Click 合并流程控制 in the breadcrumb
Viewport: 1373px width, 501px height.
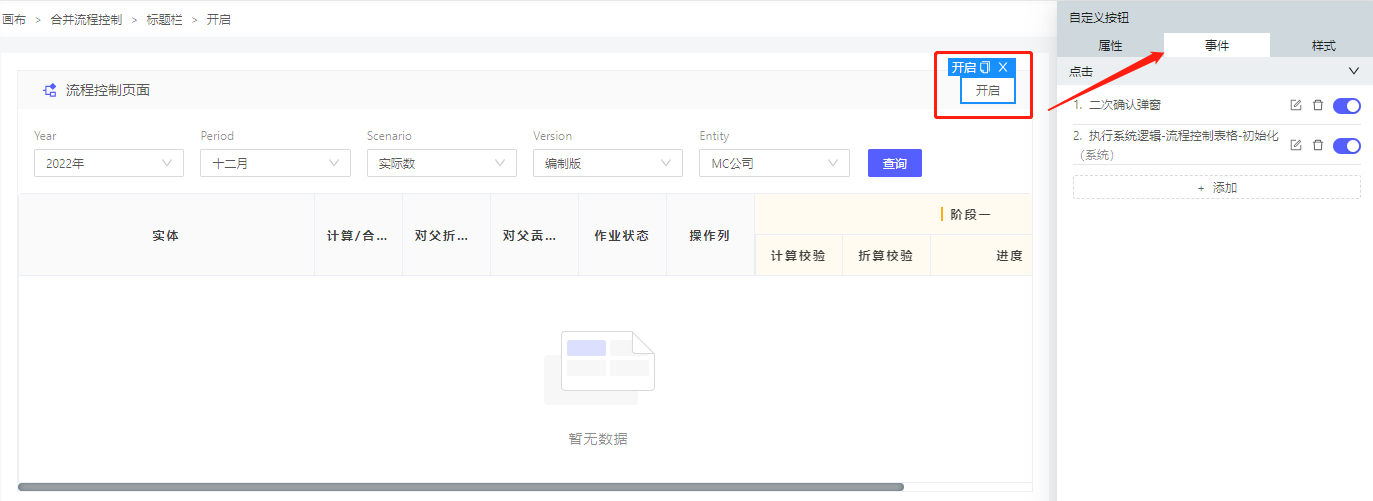coord(86,19)
